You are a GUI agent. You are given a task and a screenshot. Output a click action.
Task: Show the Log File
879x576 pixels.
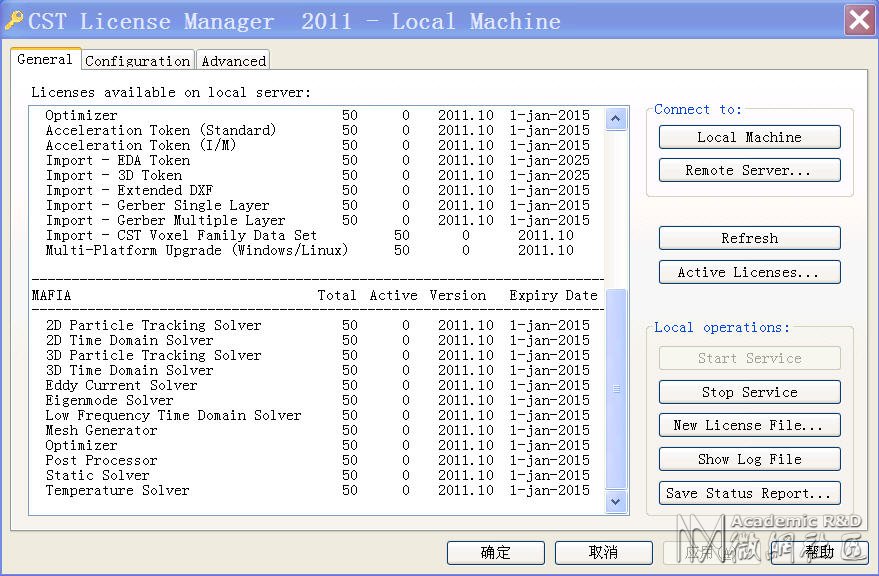tap(750, 459)
